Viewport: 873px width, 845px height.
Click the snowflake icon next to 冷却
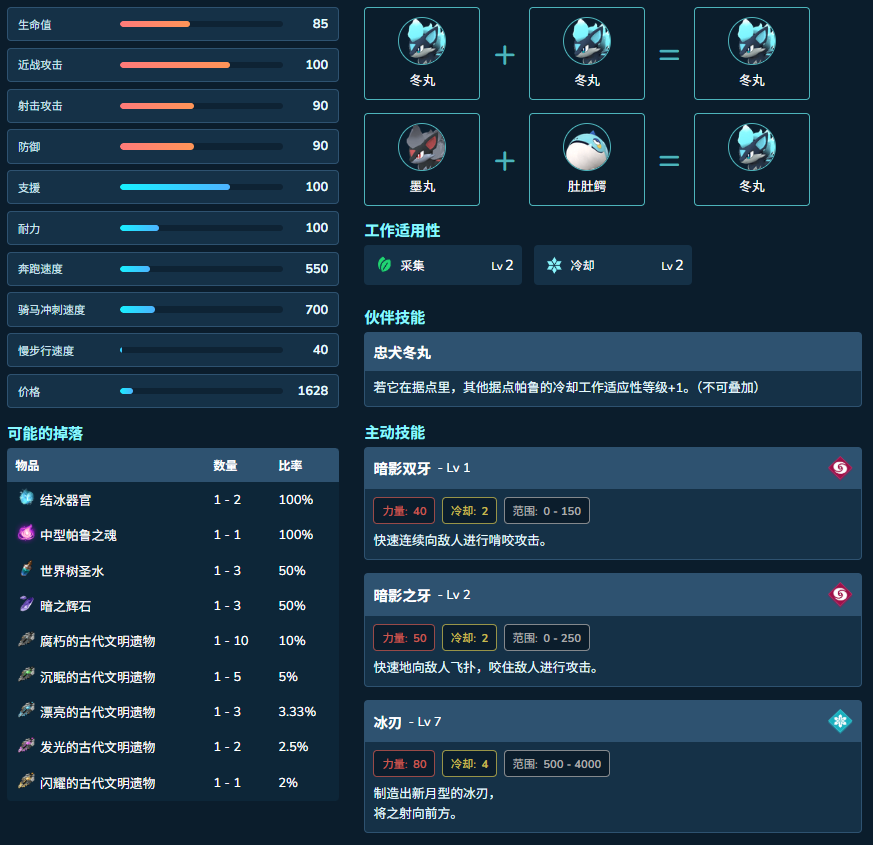(554, 265)
